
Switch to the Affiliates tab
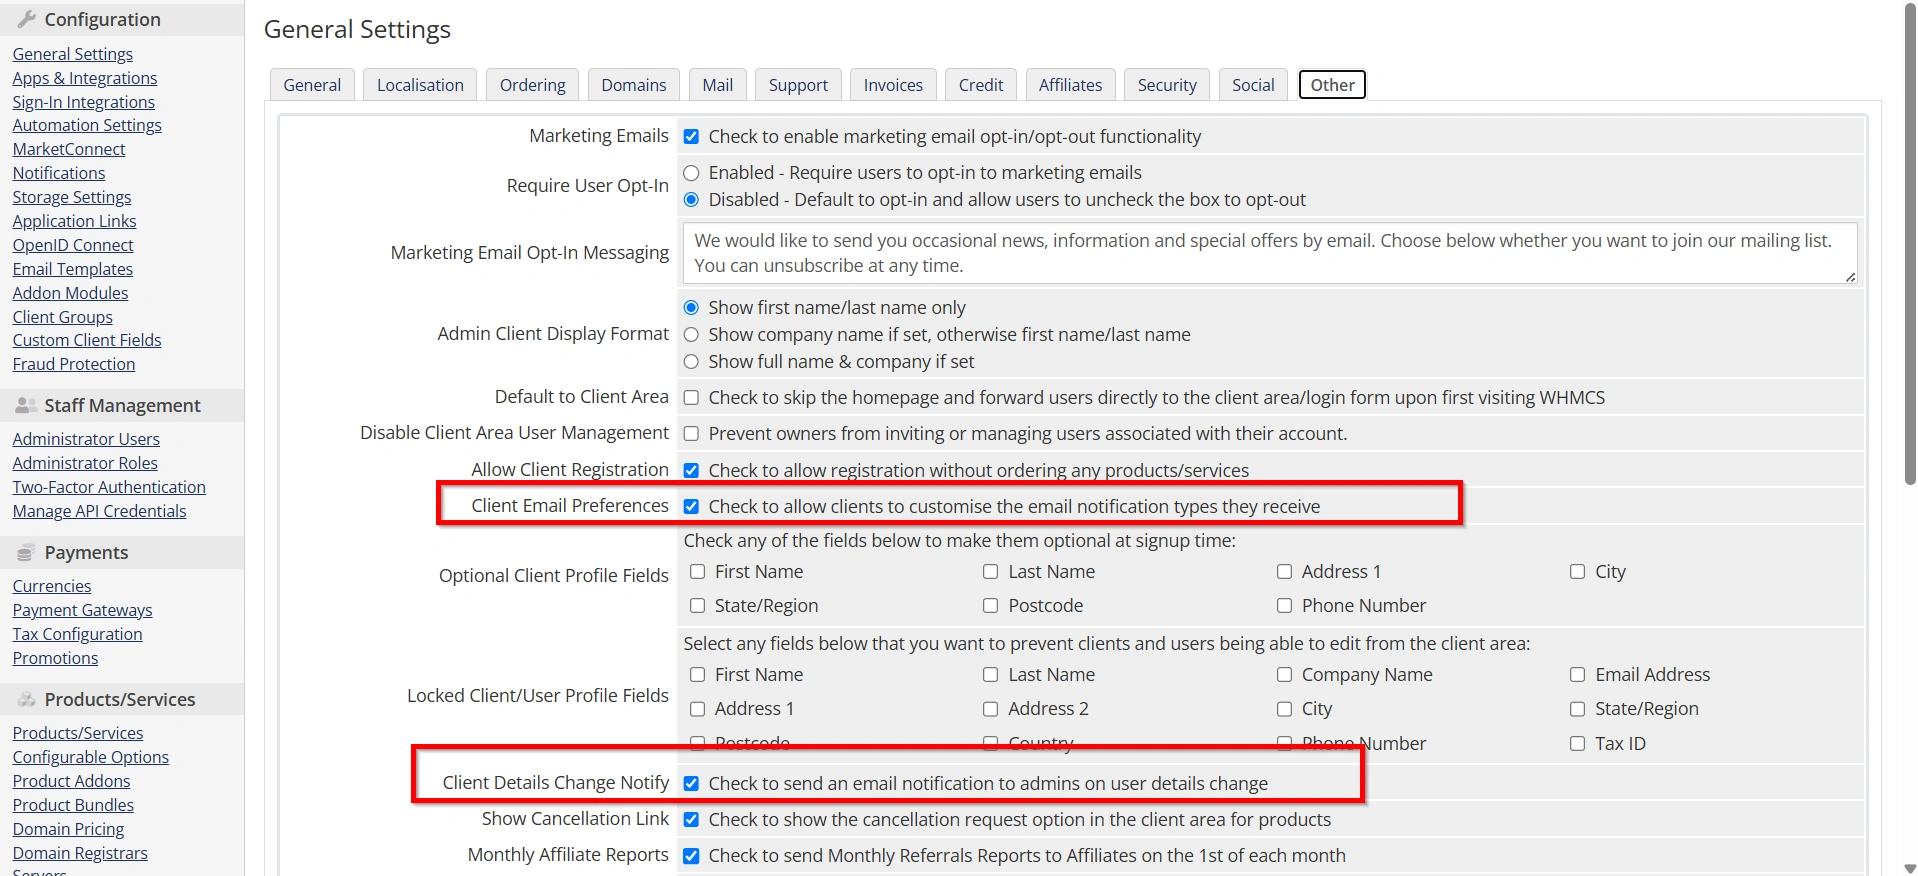point(1070,85)
